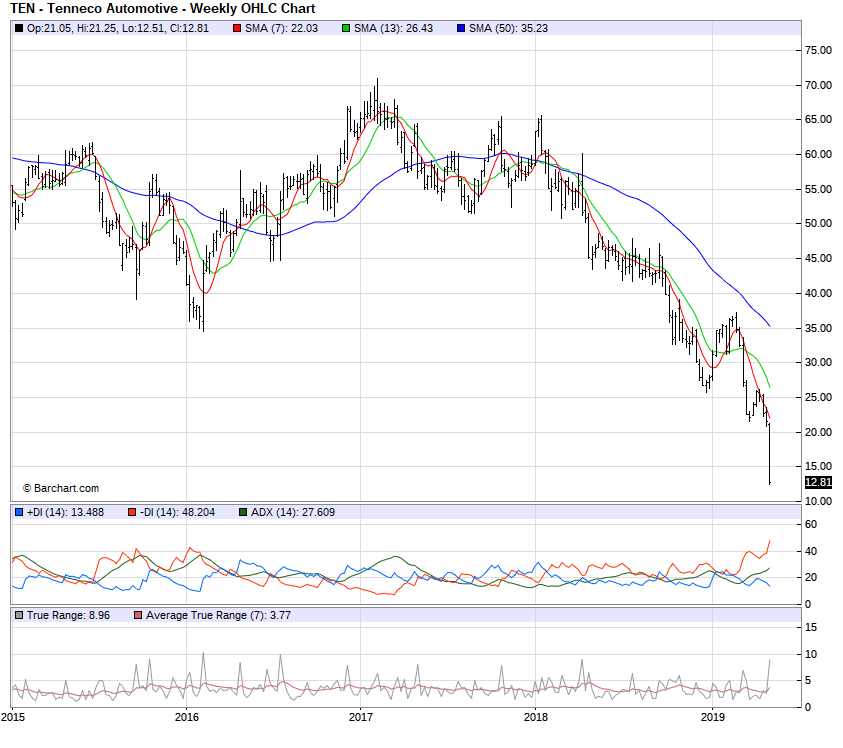Screen dimensions: 843x748
Task: Click the 2016 label on the time axis
Action: point(187,717)
